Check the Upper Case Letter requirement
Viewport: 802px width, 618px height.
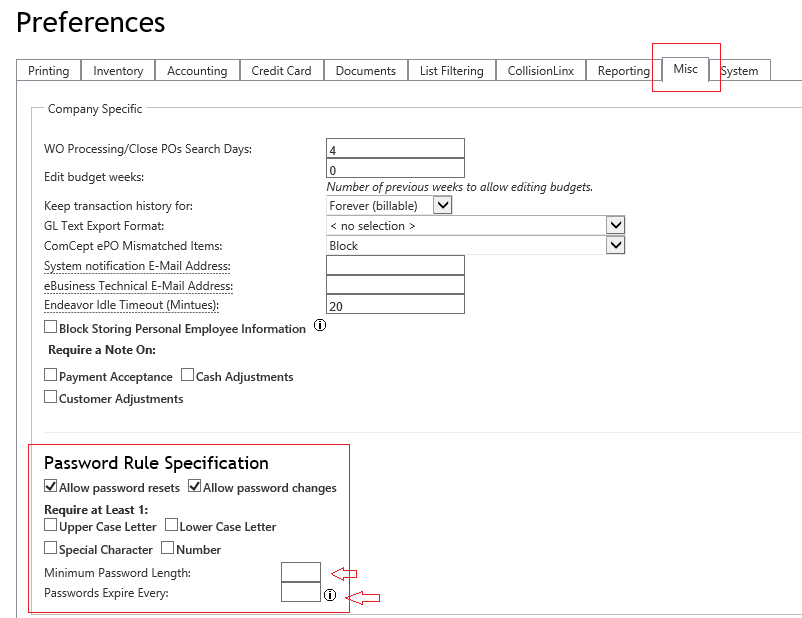coord(51,525)
